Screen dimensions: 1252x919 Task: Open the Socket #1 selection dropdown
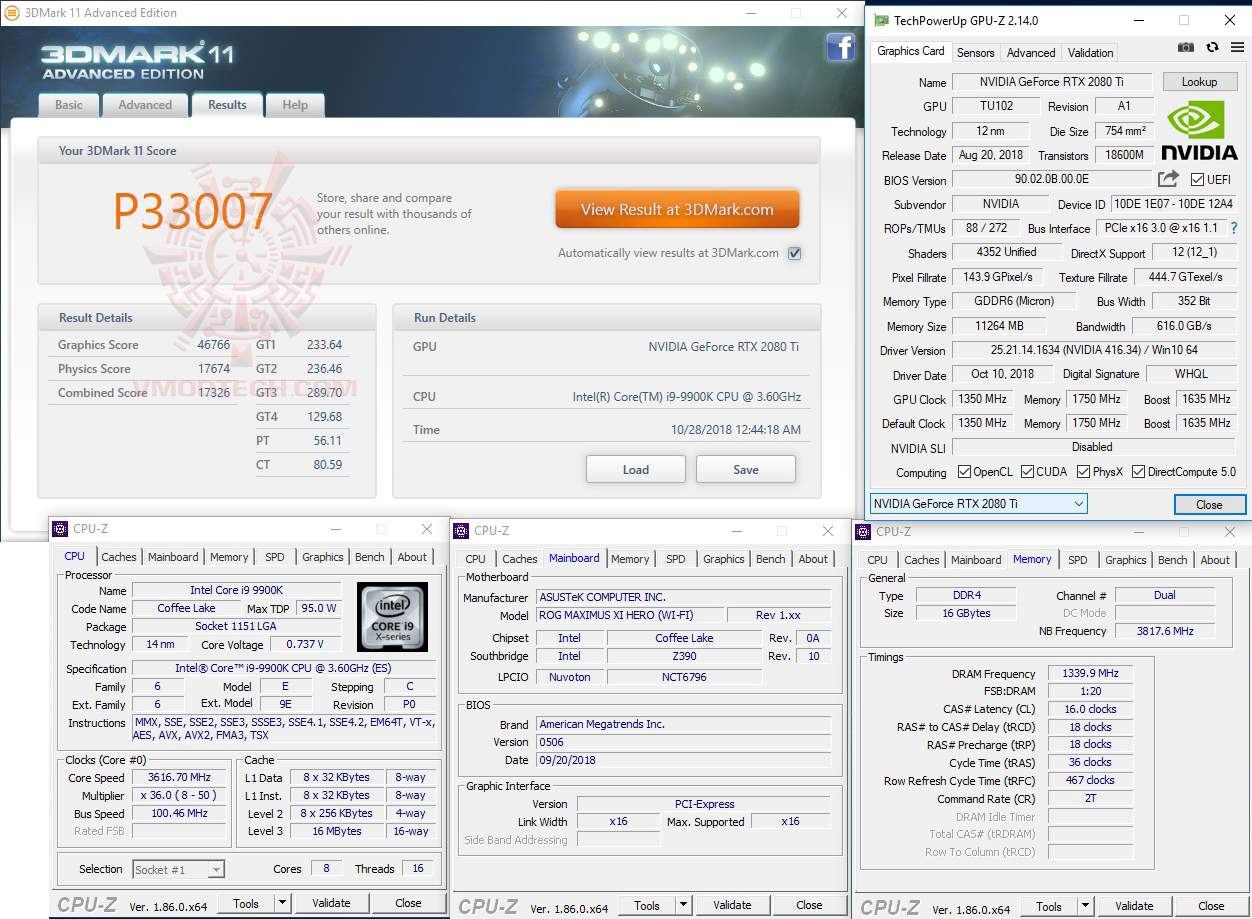point(179,870)
